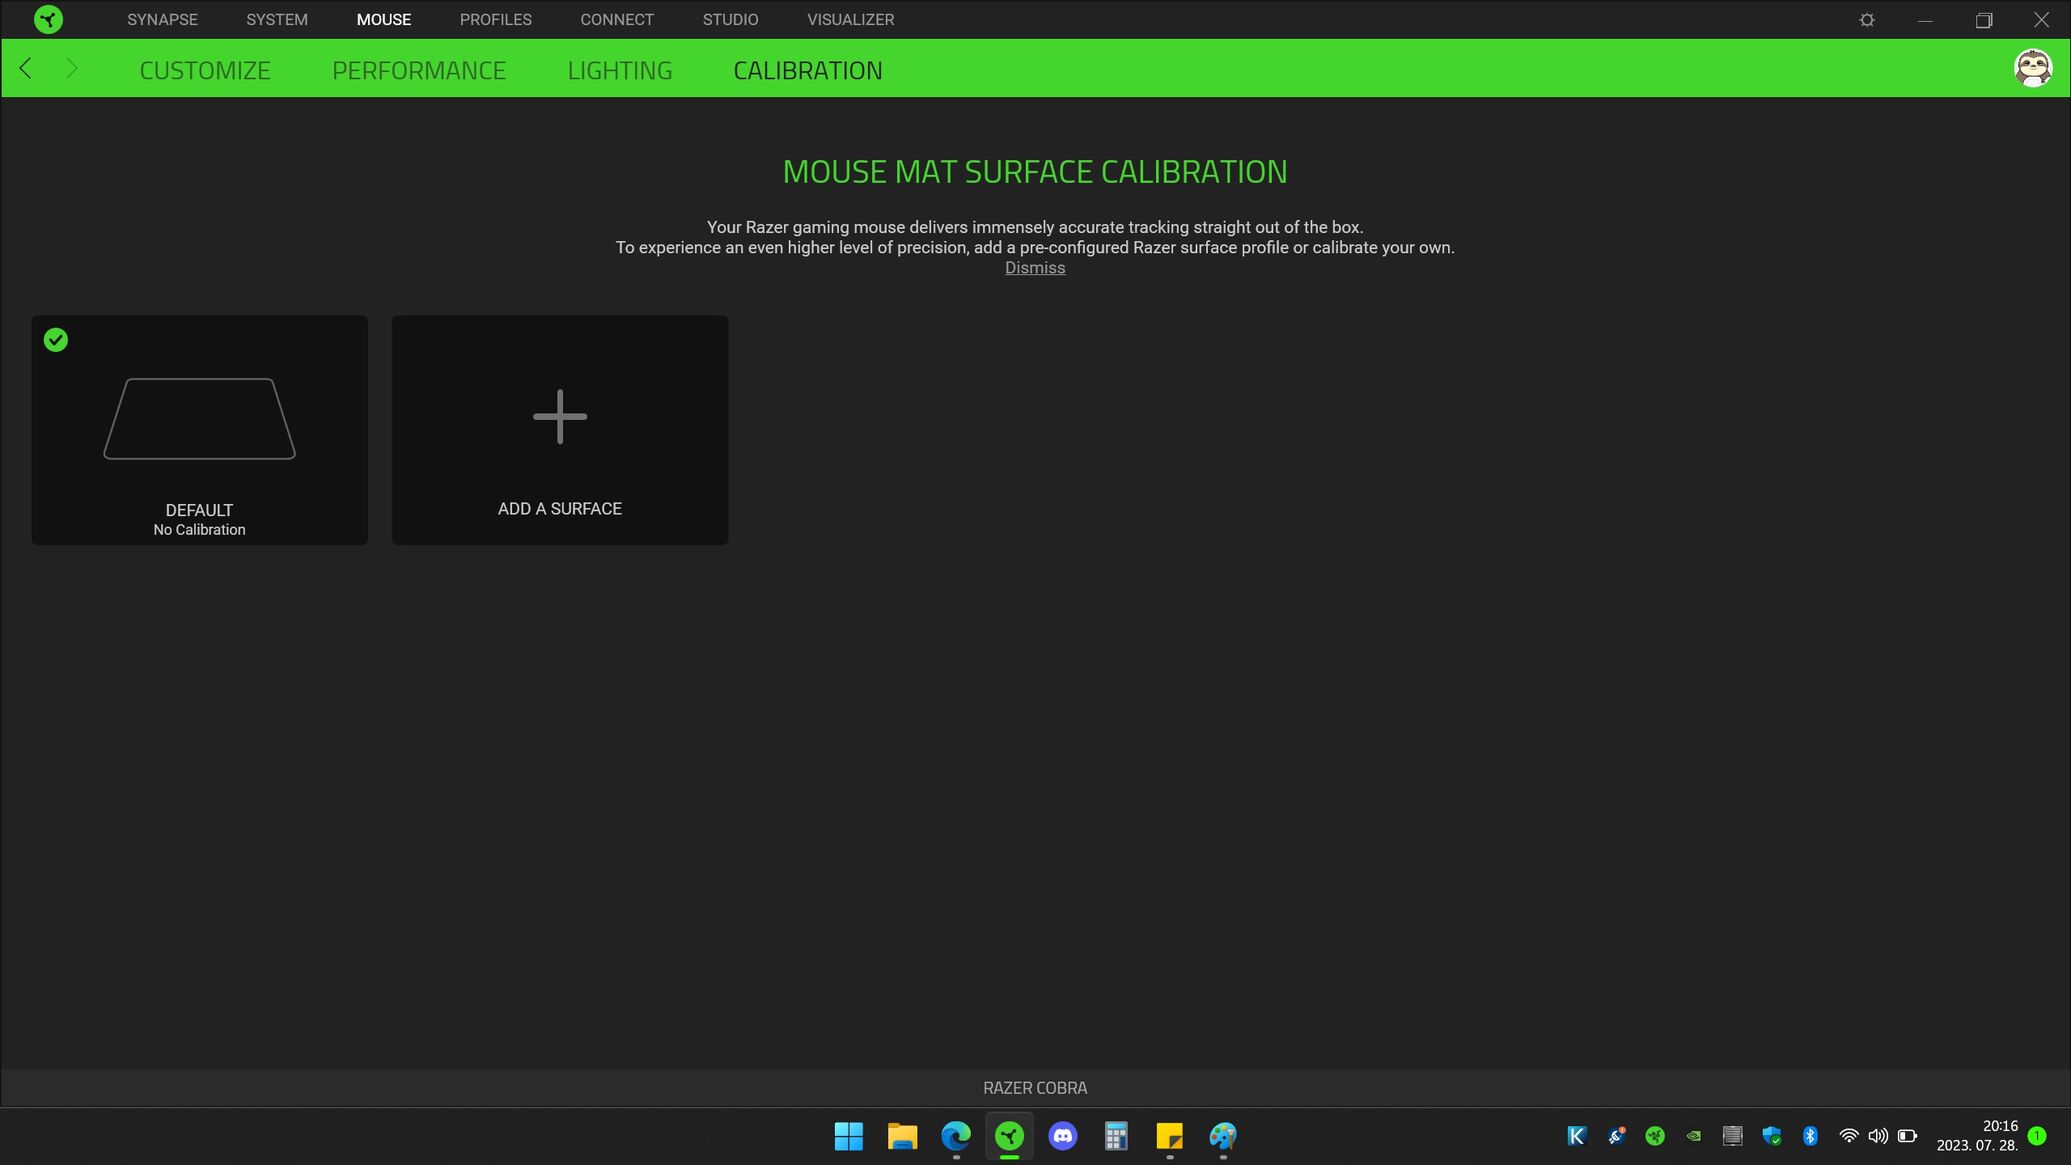This screenshot has width=2071, height=1165.
Task: Open Bluetooth tray icon
Action: click(1809, 1136)
